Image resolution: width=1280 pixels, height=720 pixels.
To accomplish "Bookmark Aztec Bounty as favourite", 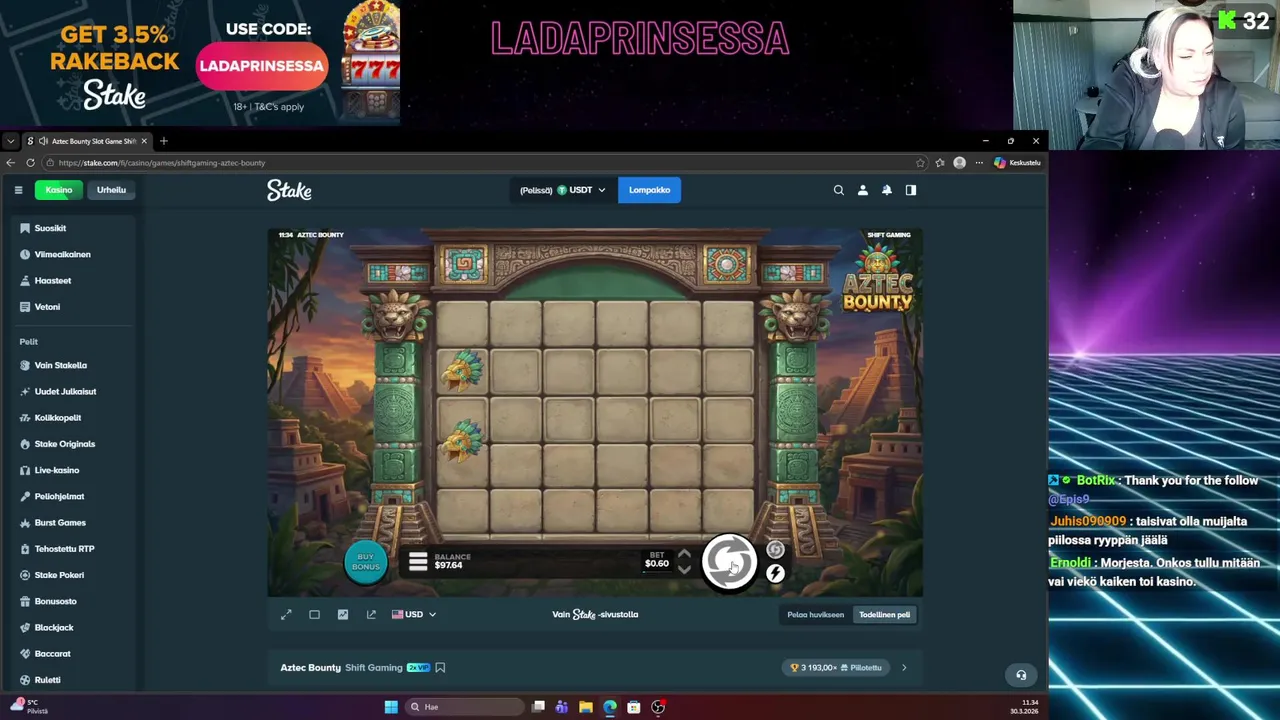I will [x=440, y=667].
